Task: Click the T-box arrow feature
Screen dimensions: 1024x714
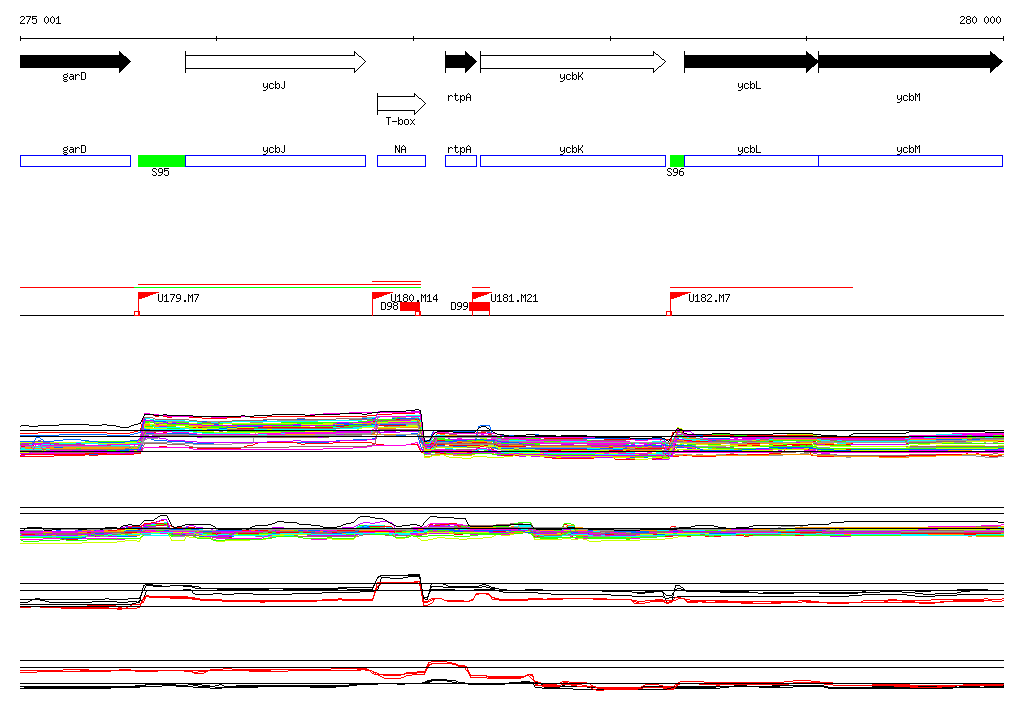Action: [402, 104]
